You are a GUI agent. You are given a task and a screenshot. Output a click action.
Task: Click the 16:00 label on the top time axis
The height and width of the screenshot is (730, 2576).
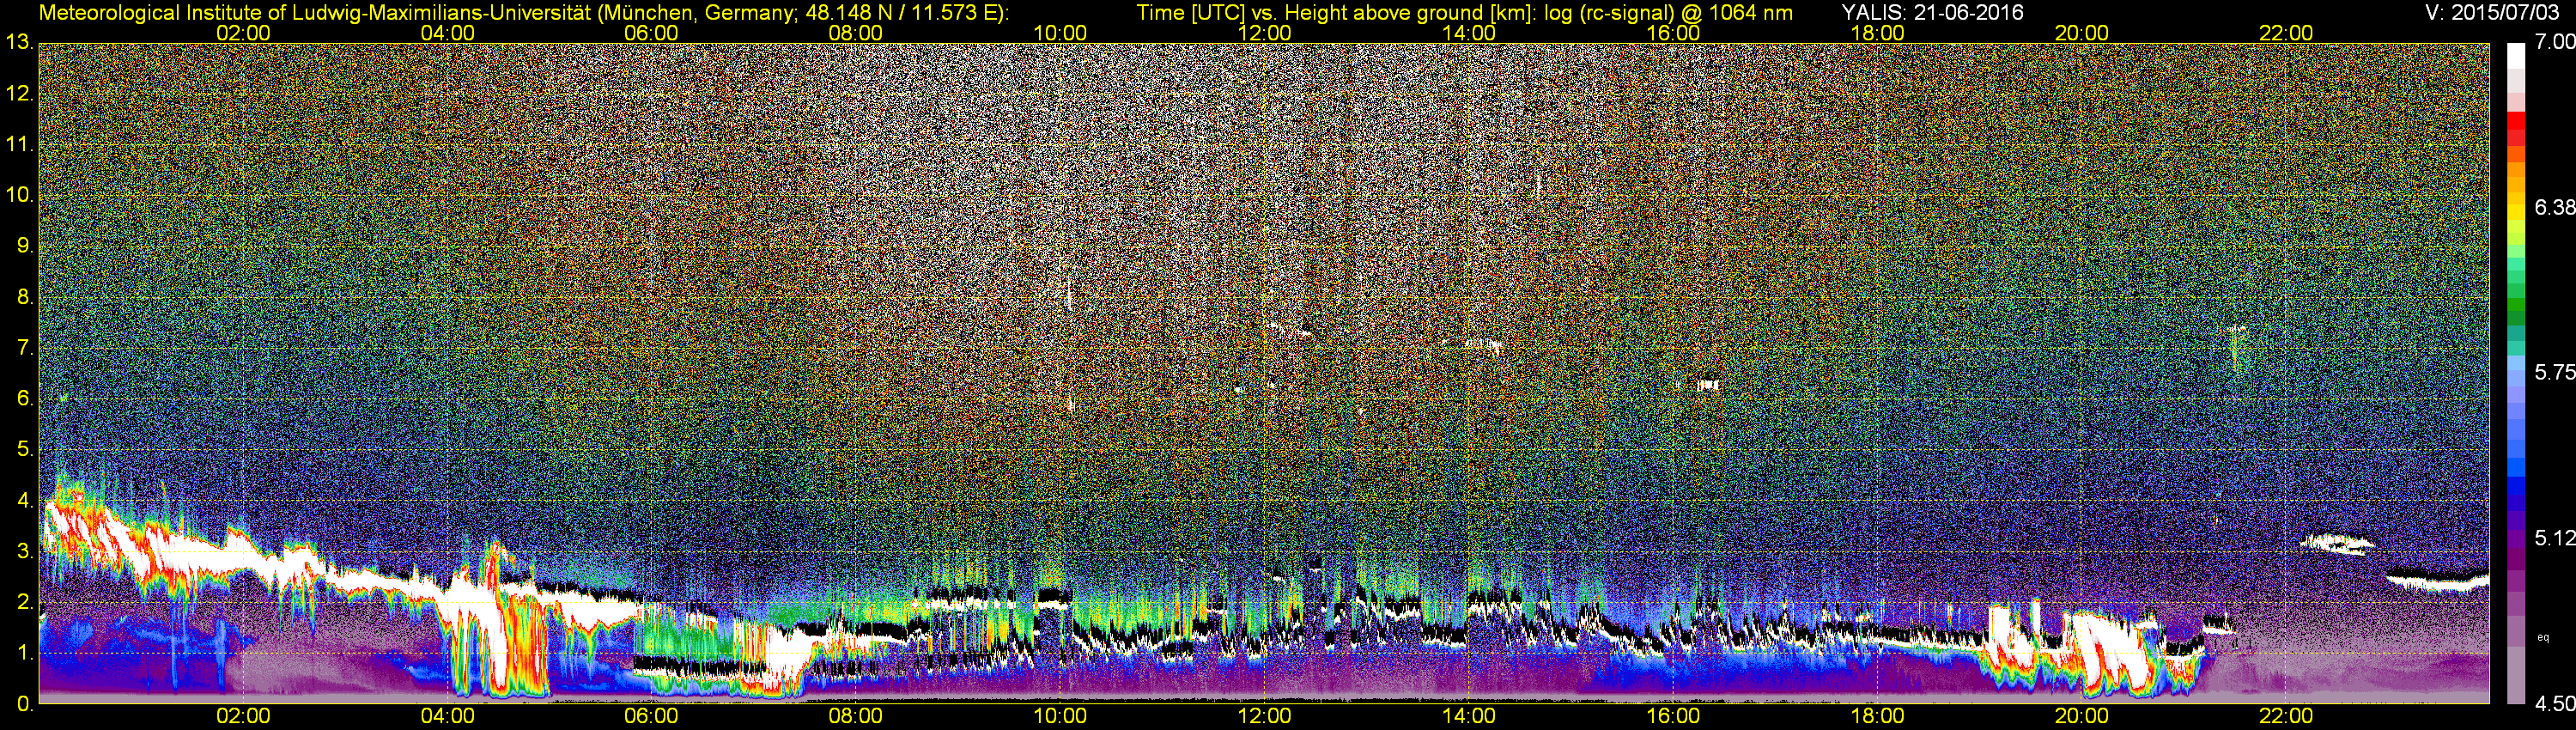coord(1673,33)
